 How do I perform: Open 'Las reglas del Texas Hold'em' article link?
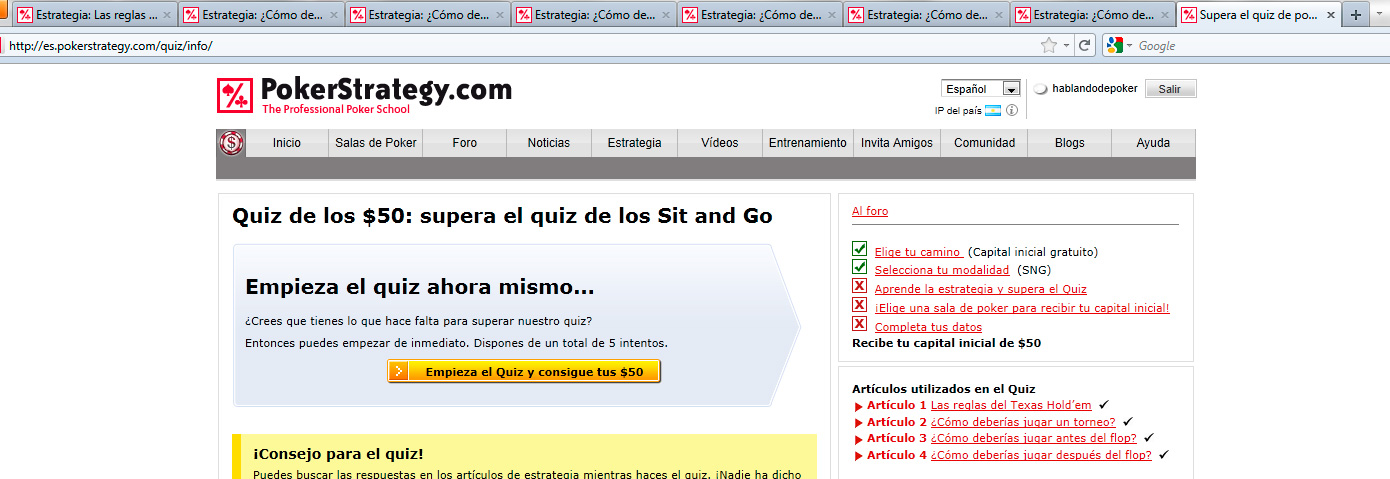pos(1011,405)
